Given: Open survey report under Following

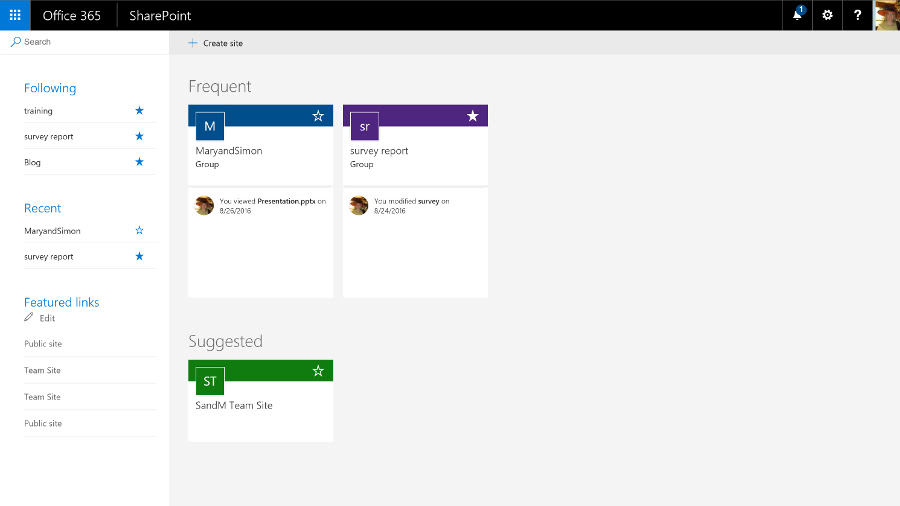Looking at the screenshot, I should pos(49,137).
